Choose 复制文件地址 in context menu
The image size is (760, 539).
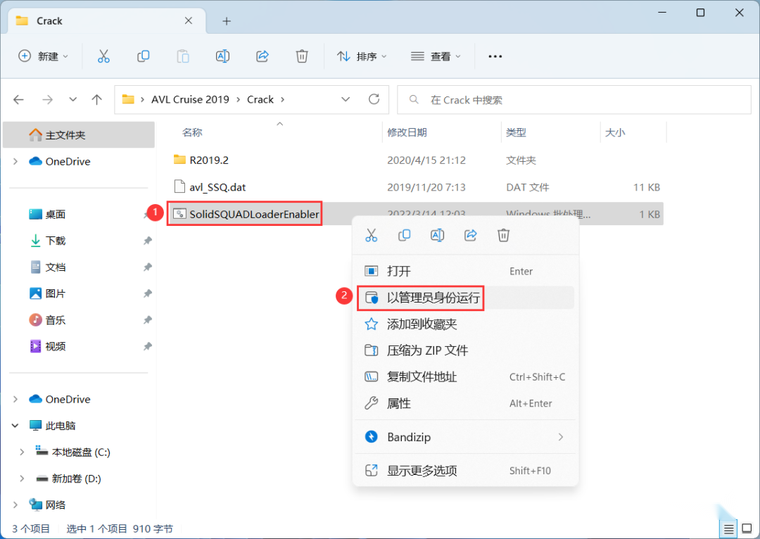tap(466, 377)
